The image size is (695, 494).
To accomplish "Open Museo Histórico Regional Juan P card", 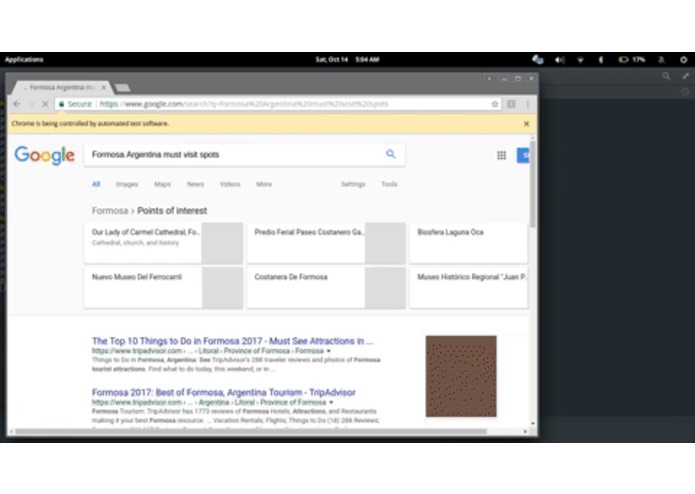I will click(469, 288).
